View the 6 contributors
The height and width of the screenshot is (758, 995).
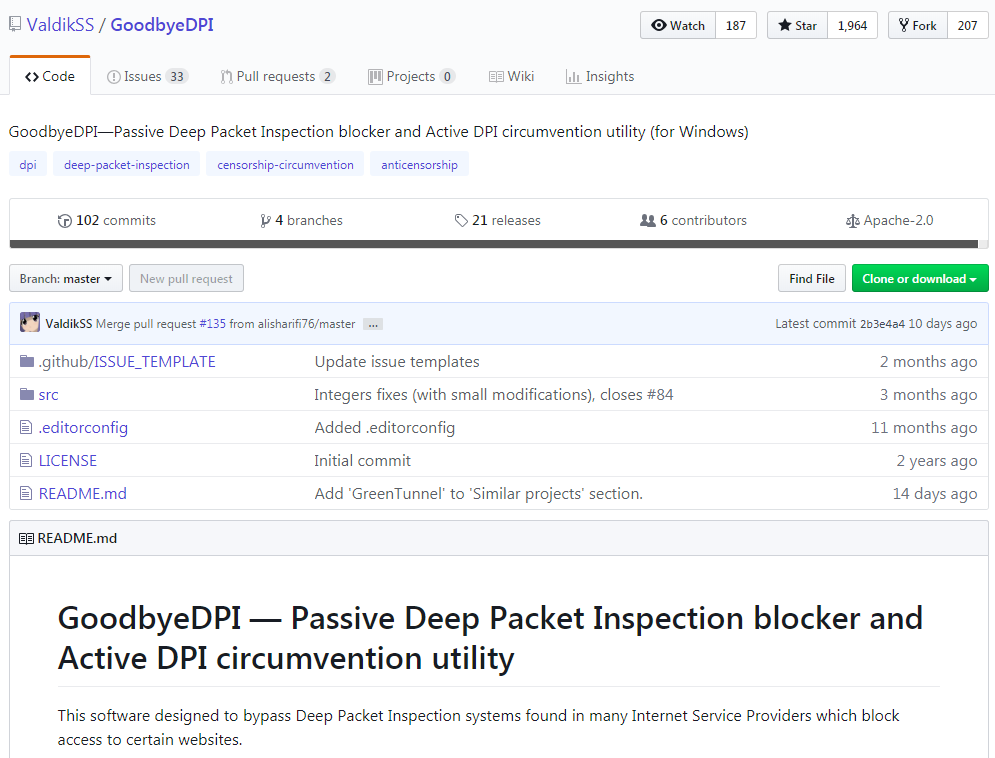point(692,220)
